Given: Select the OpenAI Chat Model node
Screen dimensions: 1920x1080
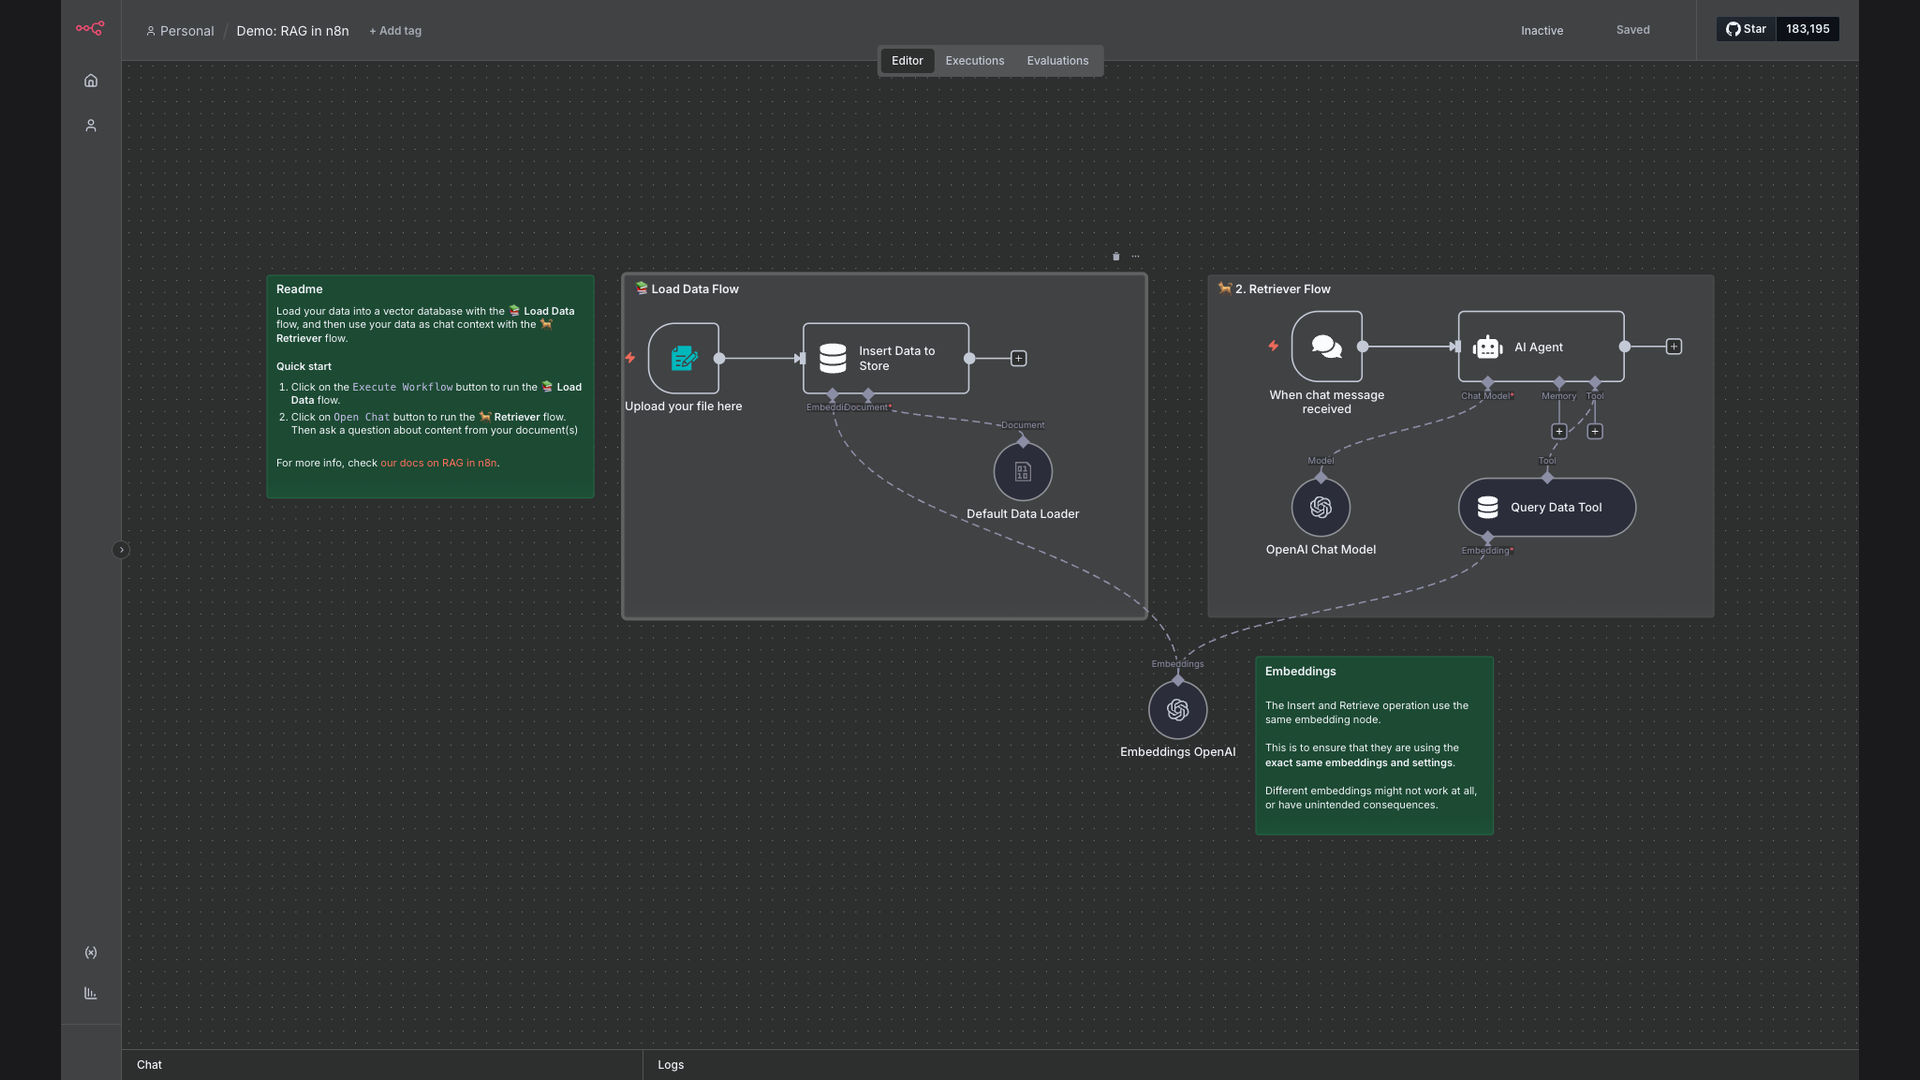Looking at the screenshot, I should coord(1321,508).
